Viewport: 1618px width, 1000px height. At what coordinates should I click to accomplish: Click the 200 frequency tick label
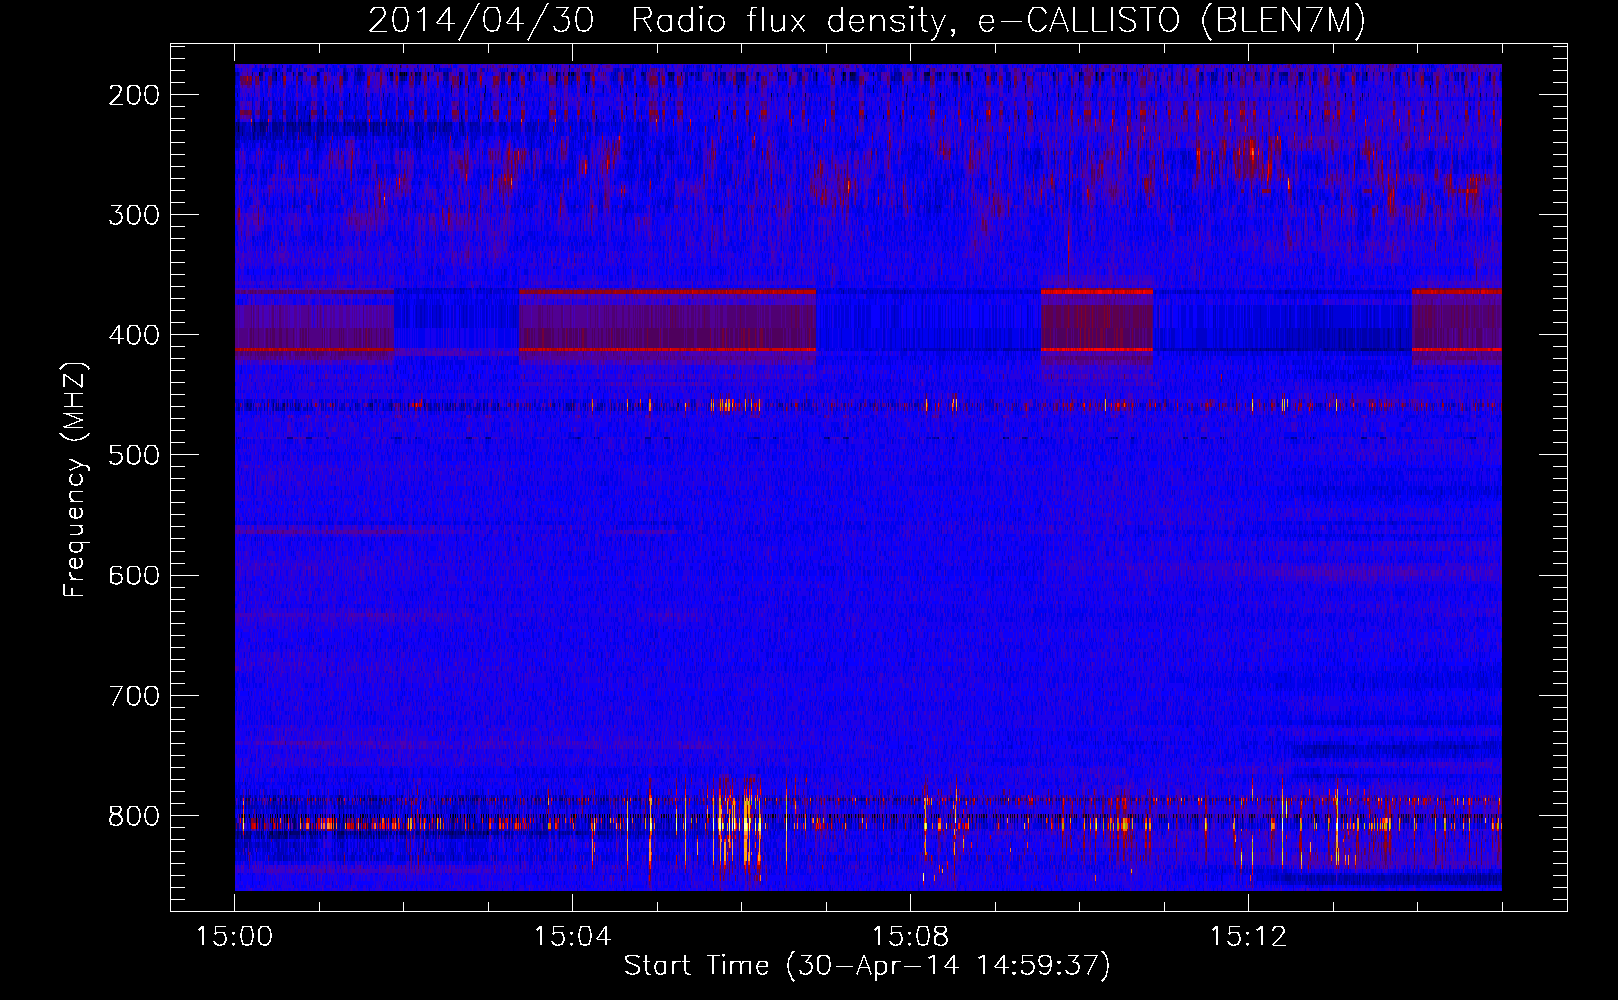[x=133, y=95]
